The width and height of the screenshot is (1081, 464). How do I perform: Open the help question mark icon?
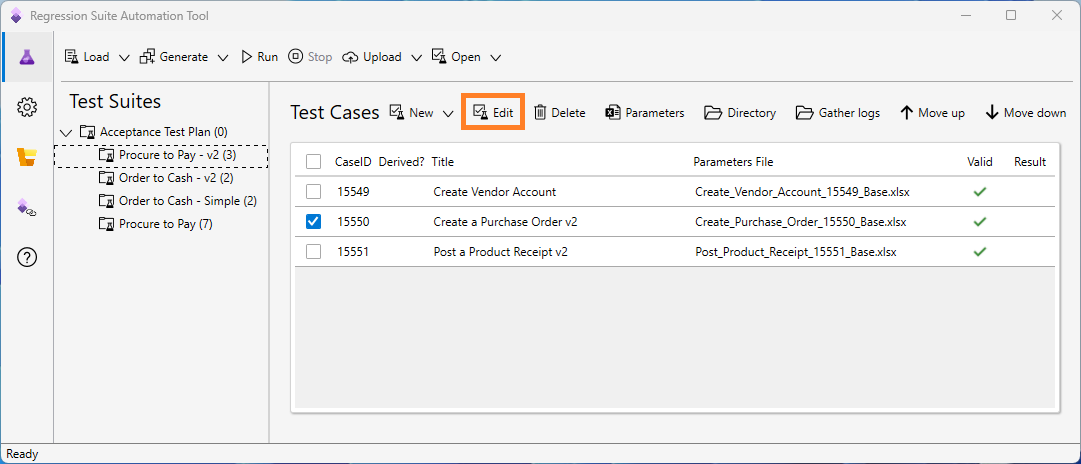[27, 257]
